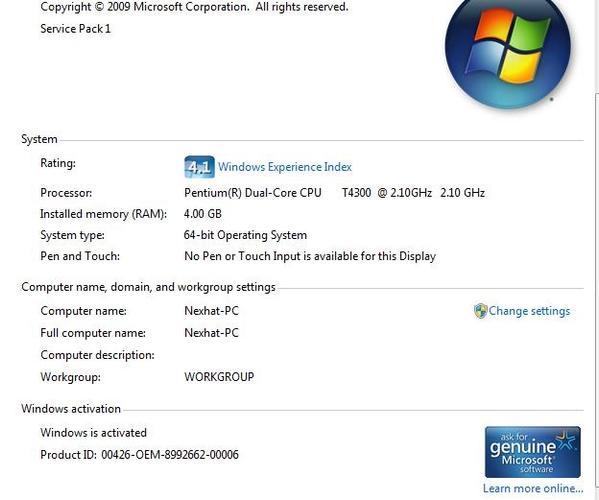599x500 pixels.
Task: Click the shield icon beside Change settings
Action: click(481, 311)
